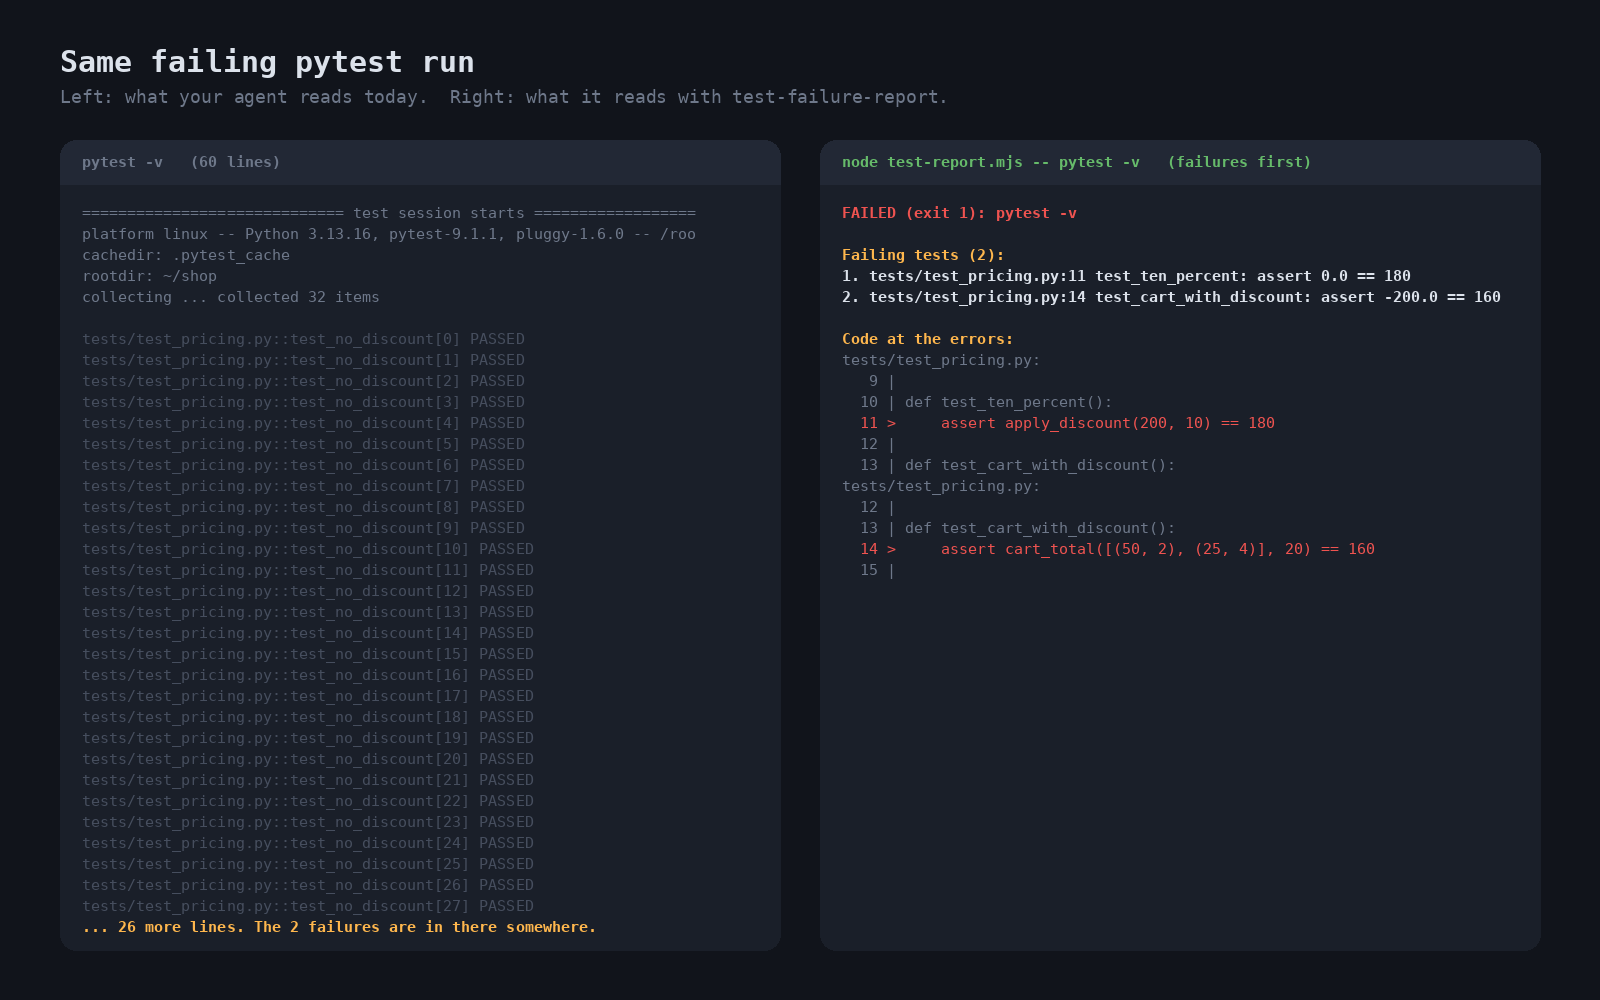
Task: Click the '... 26 more lines' orange note
Action: [x=339, y=927]
